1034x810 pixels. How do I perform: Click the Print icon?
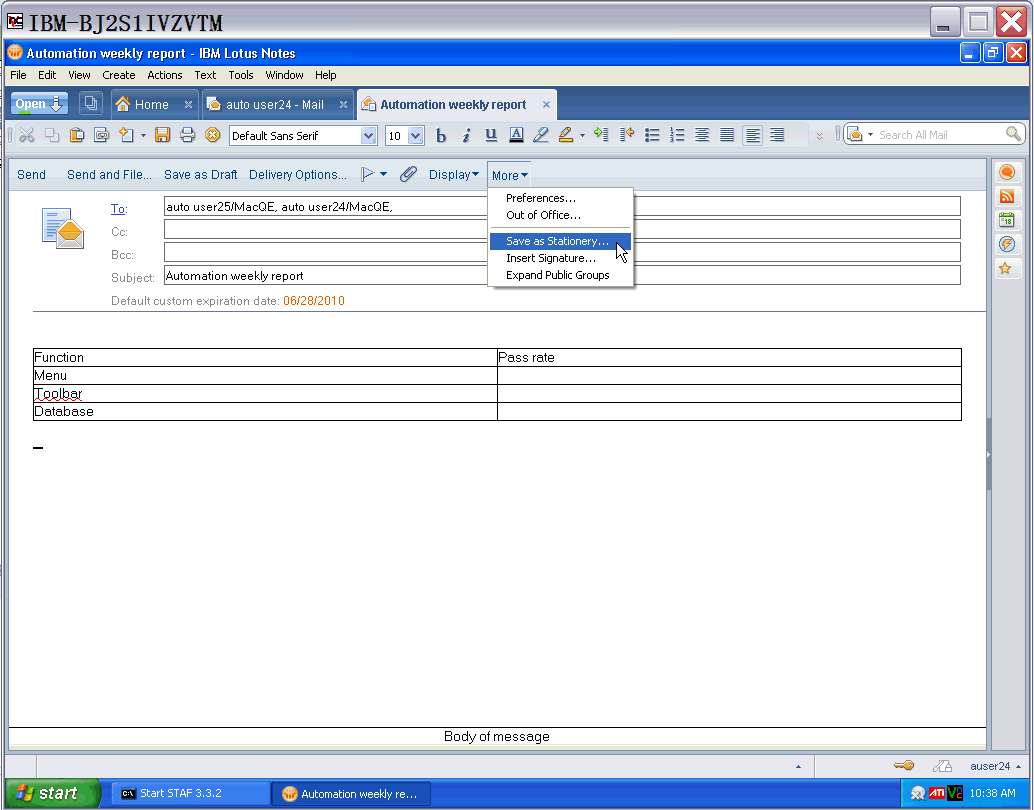(187, 135)
